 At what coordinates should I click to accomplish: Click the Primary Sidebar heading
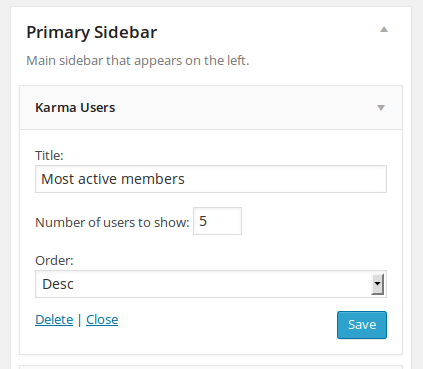[92, 32]
